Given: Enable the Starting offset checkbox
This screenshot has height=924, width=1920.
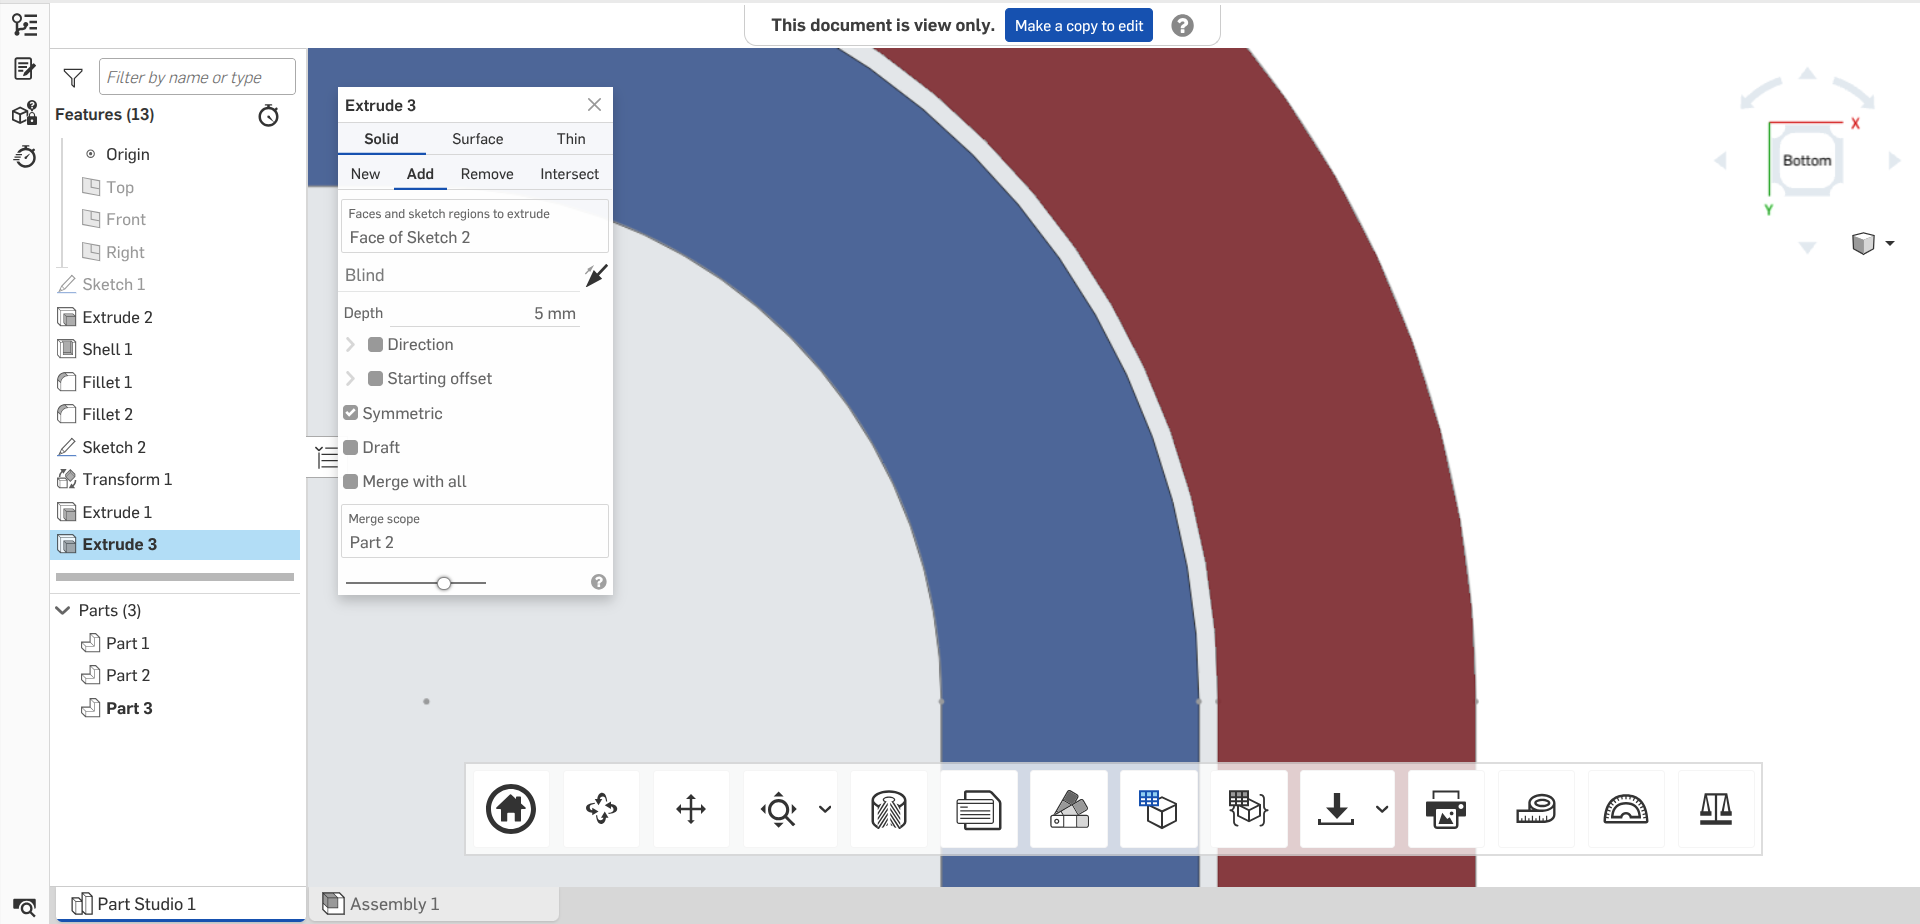Looking at the screenshot, I should tap(375, 379).
